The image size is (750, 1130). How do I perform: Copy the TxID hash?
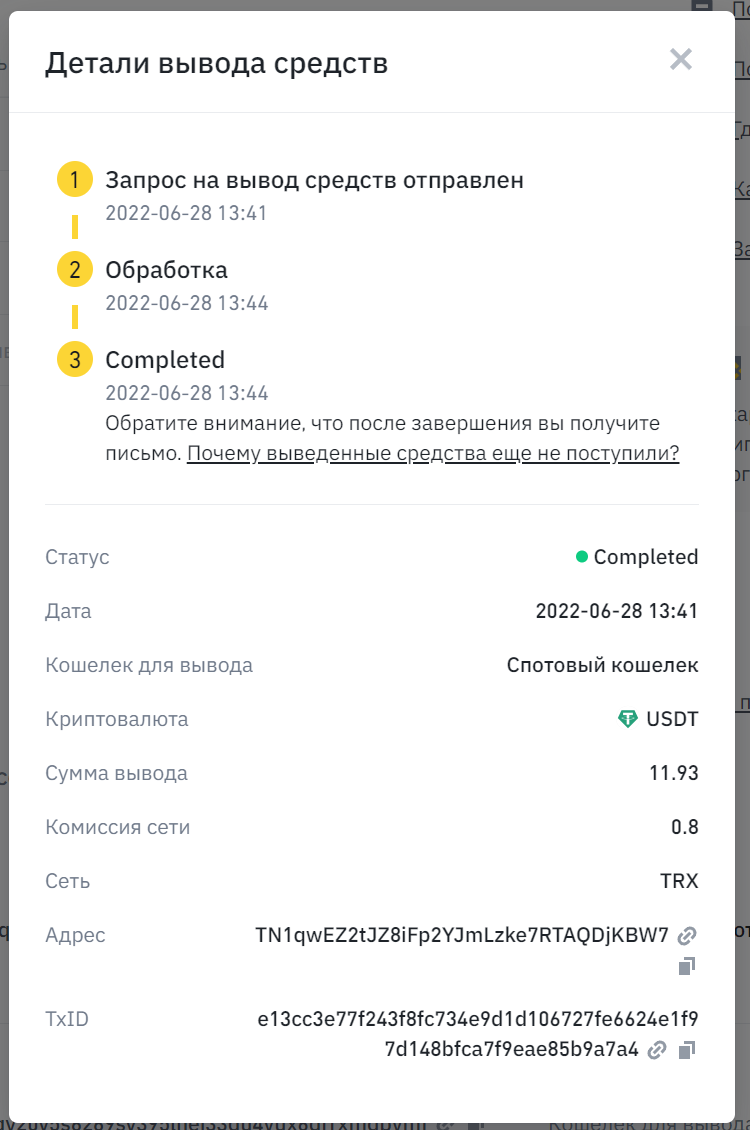click(x=687, y=1050)
